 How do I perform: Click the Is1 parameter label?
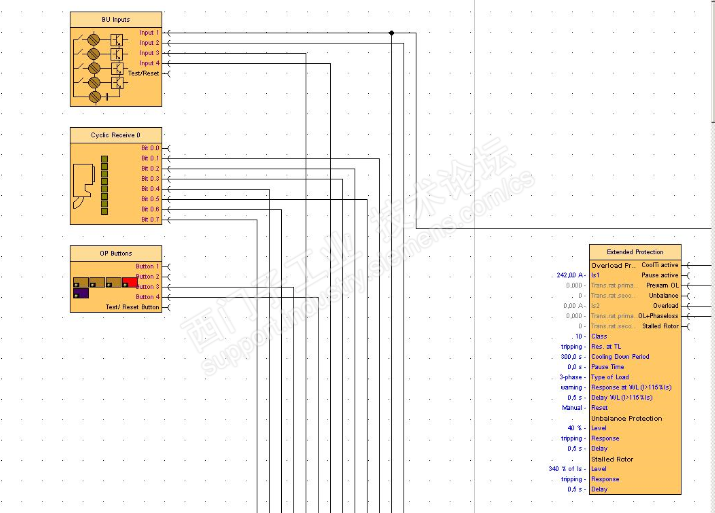[596, 275]
